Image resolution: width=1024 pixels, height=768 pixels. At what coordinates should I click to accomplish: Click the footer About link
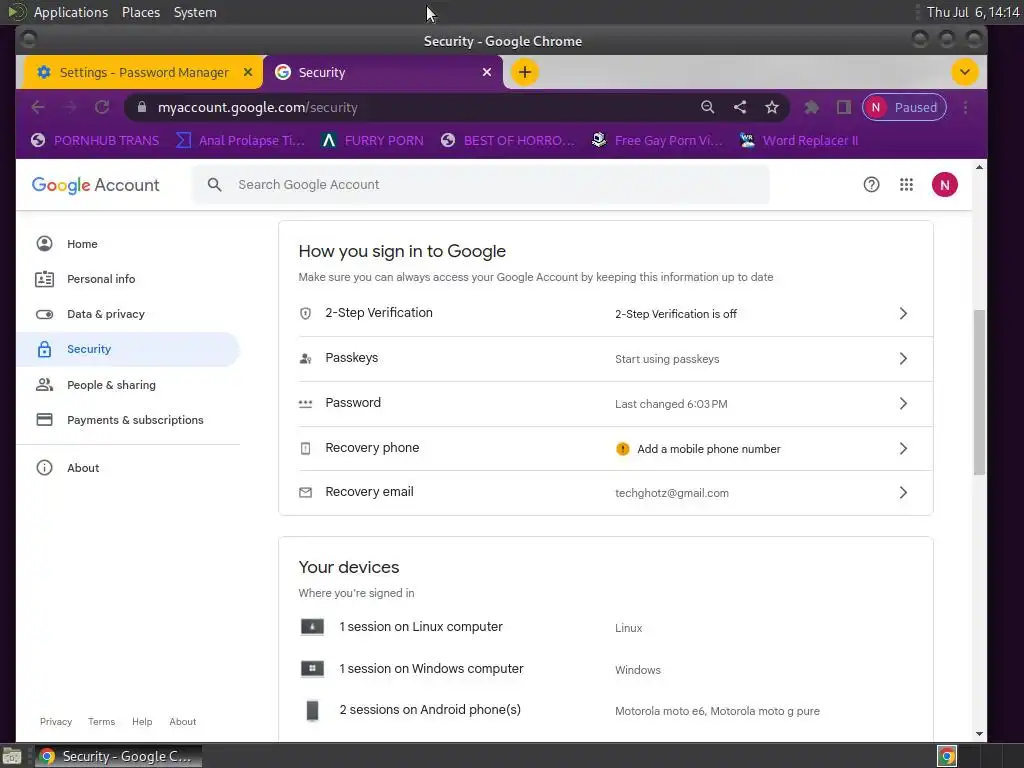[182, 722]
